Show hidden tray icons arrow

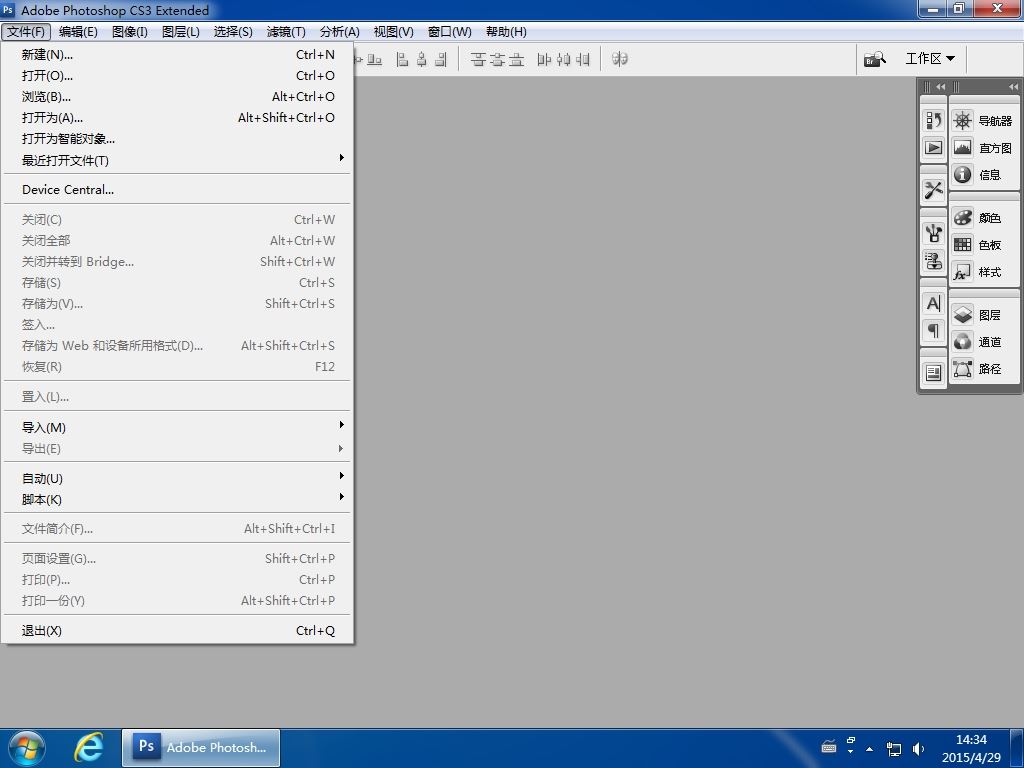[x=869, y=748]
